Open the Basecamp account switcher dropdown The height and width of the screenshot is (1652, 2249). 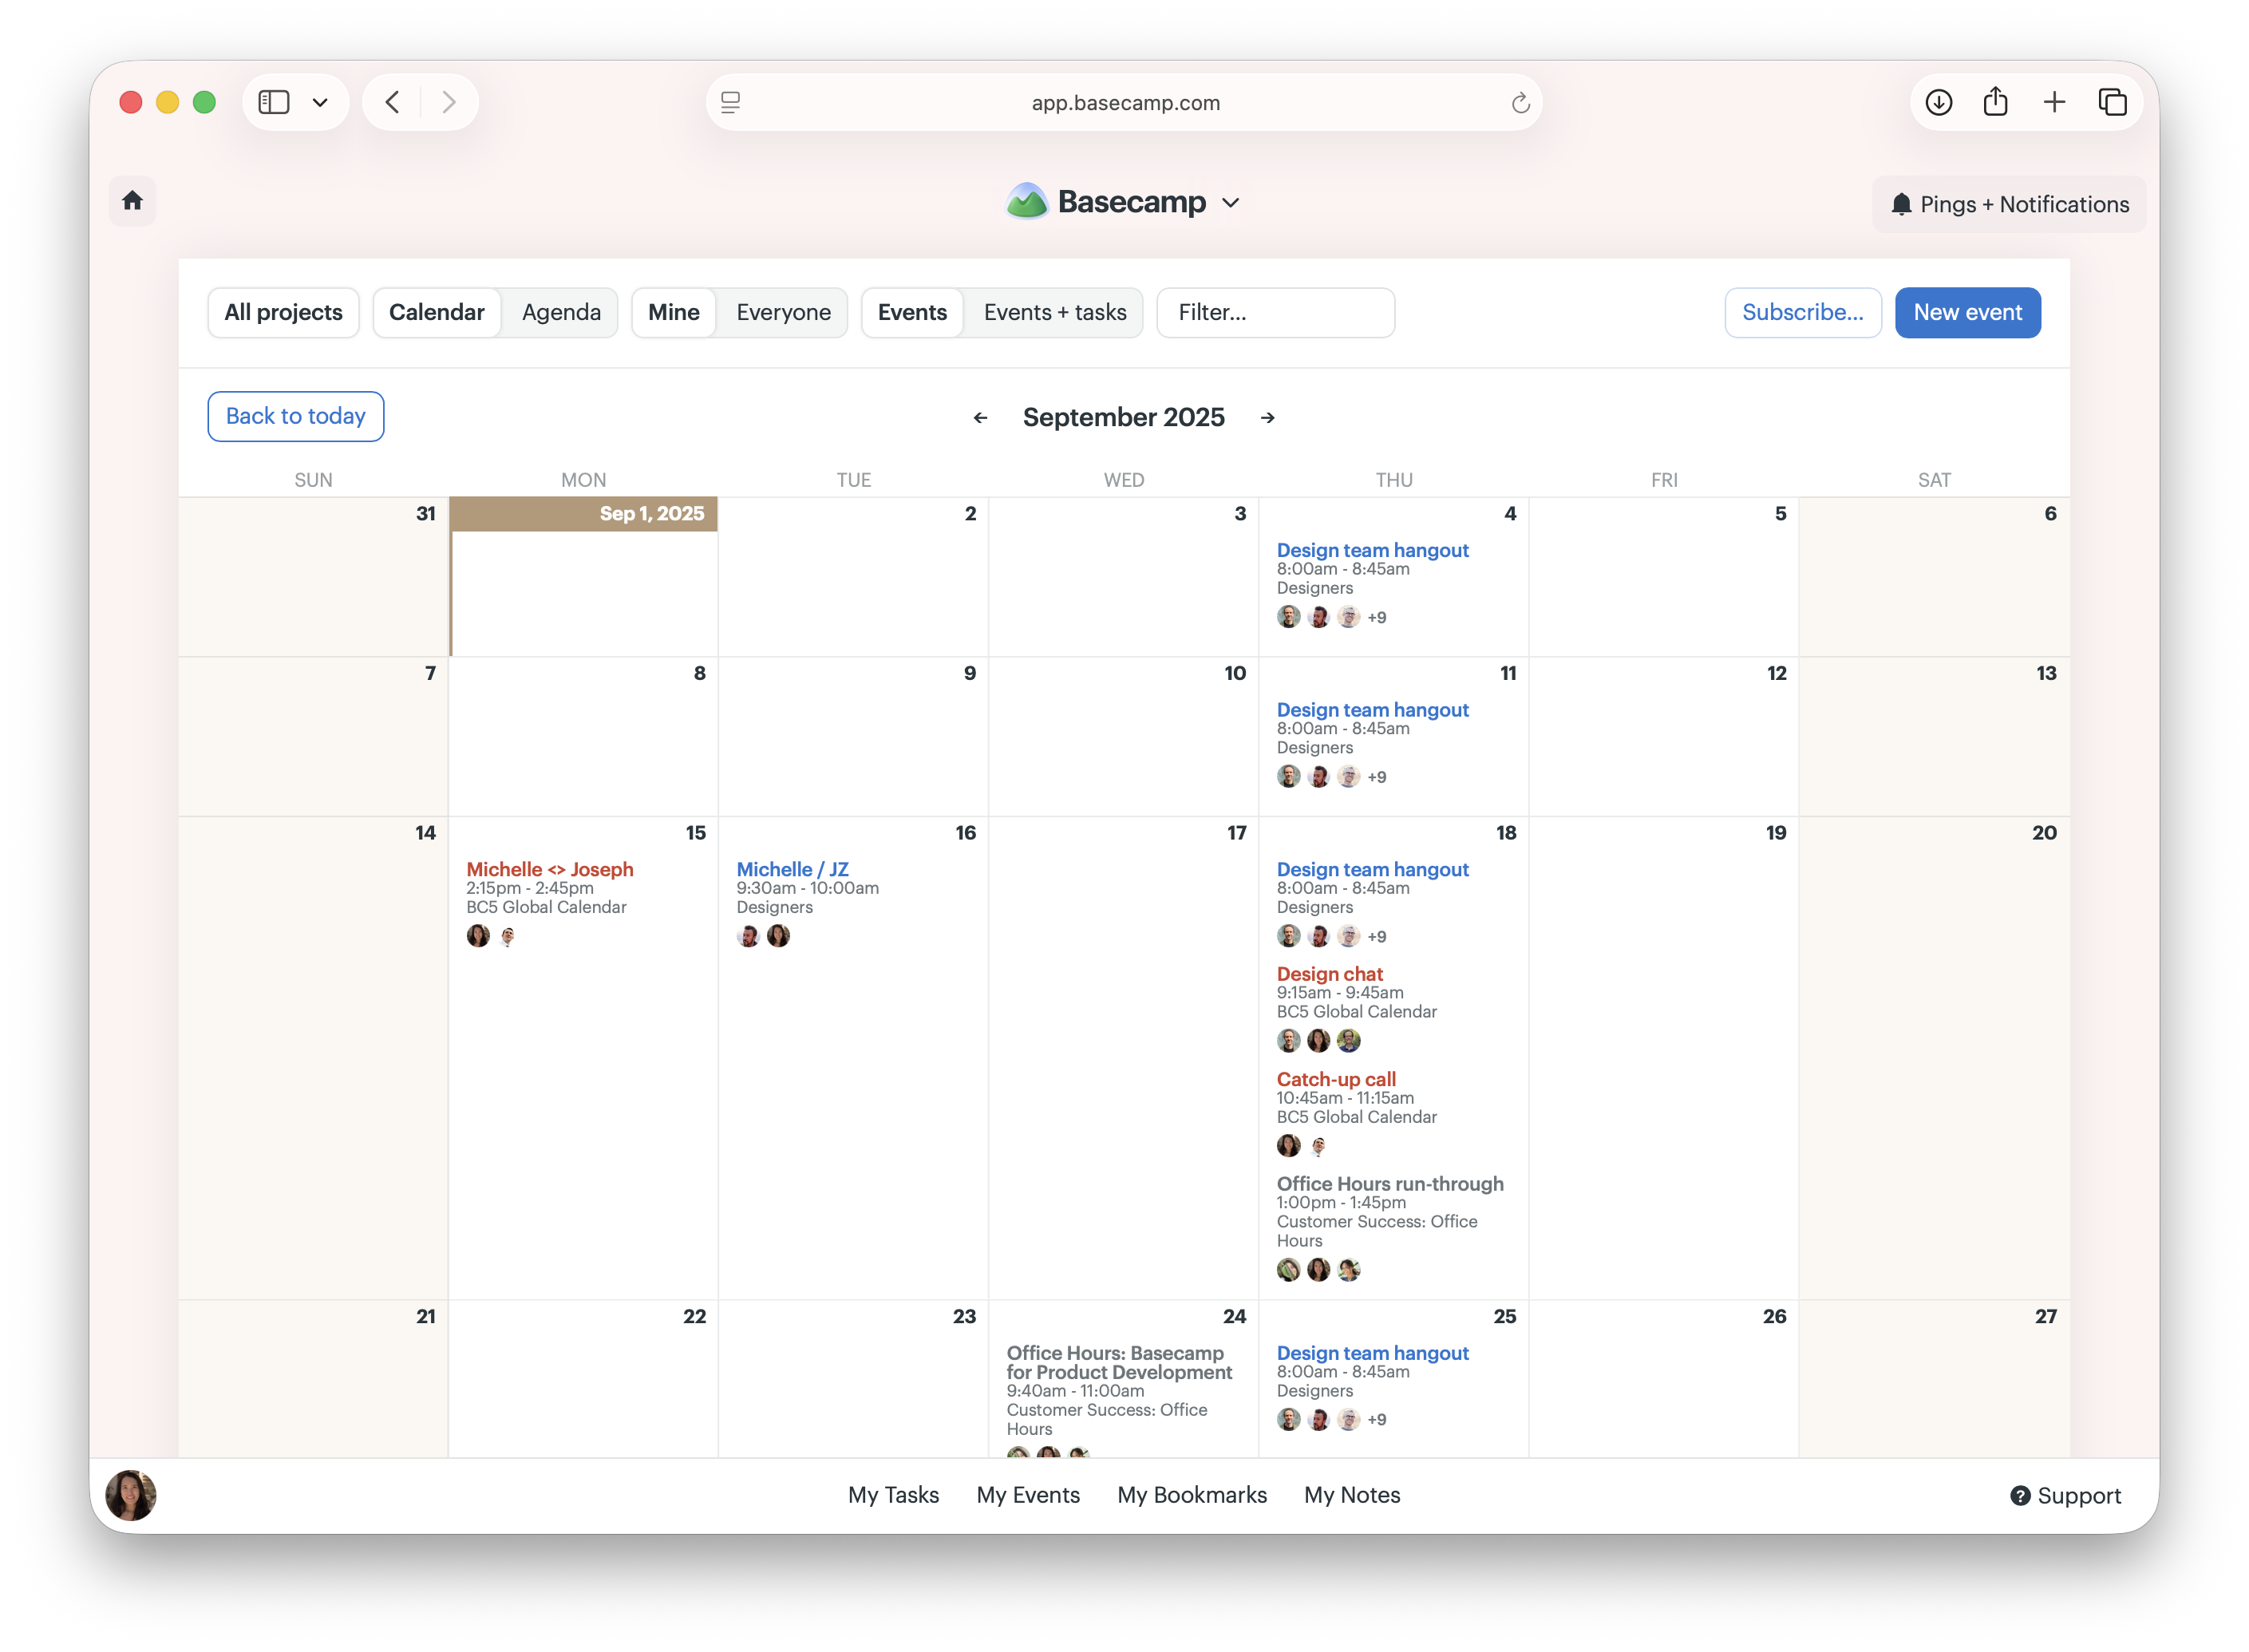click(x=1124, y=202)
